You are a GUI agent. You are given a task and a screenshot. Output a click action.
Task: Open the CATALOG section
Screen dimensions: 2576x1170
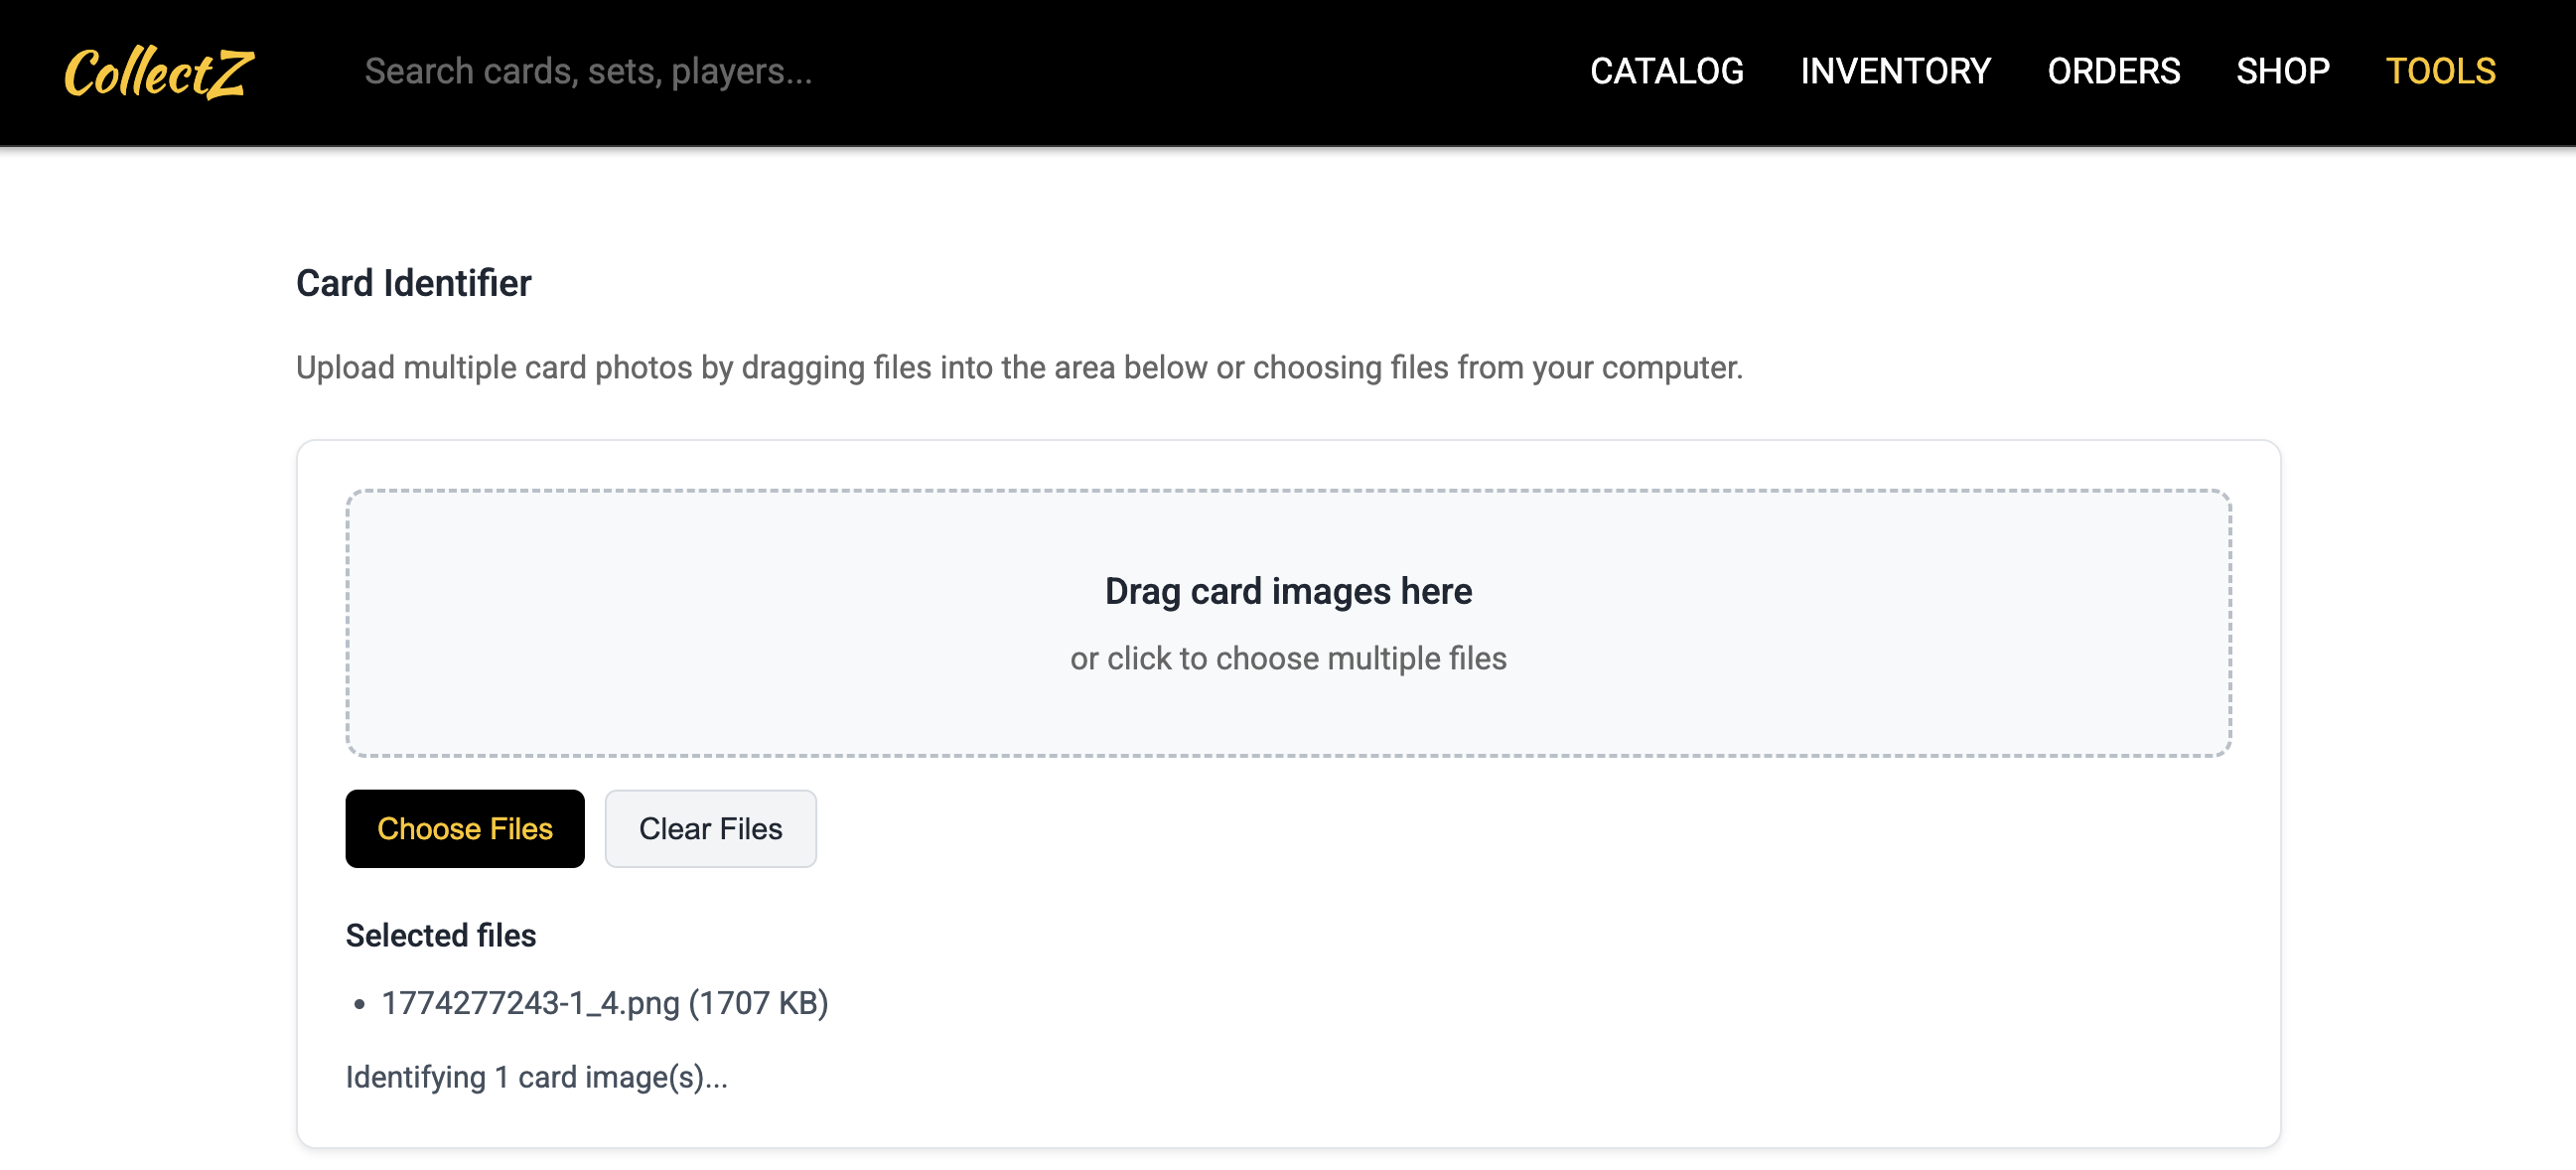coord(1666,71)
